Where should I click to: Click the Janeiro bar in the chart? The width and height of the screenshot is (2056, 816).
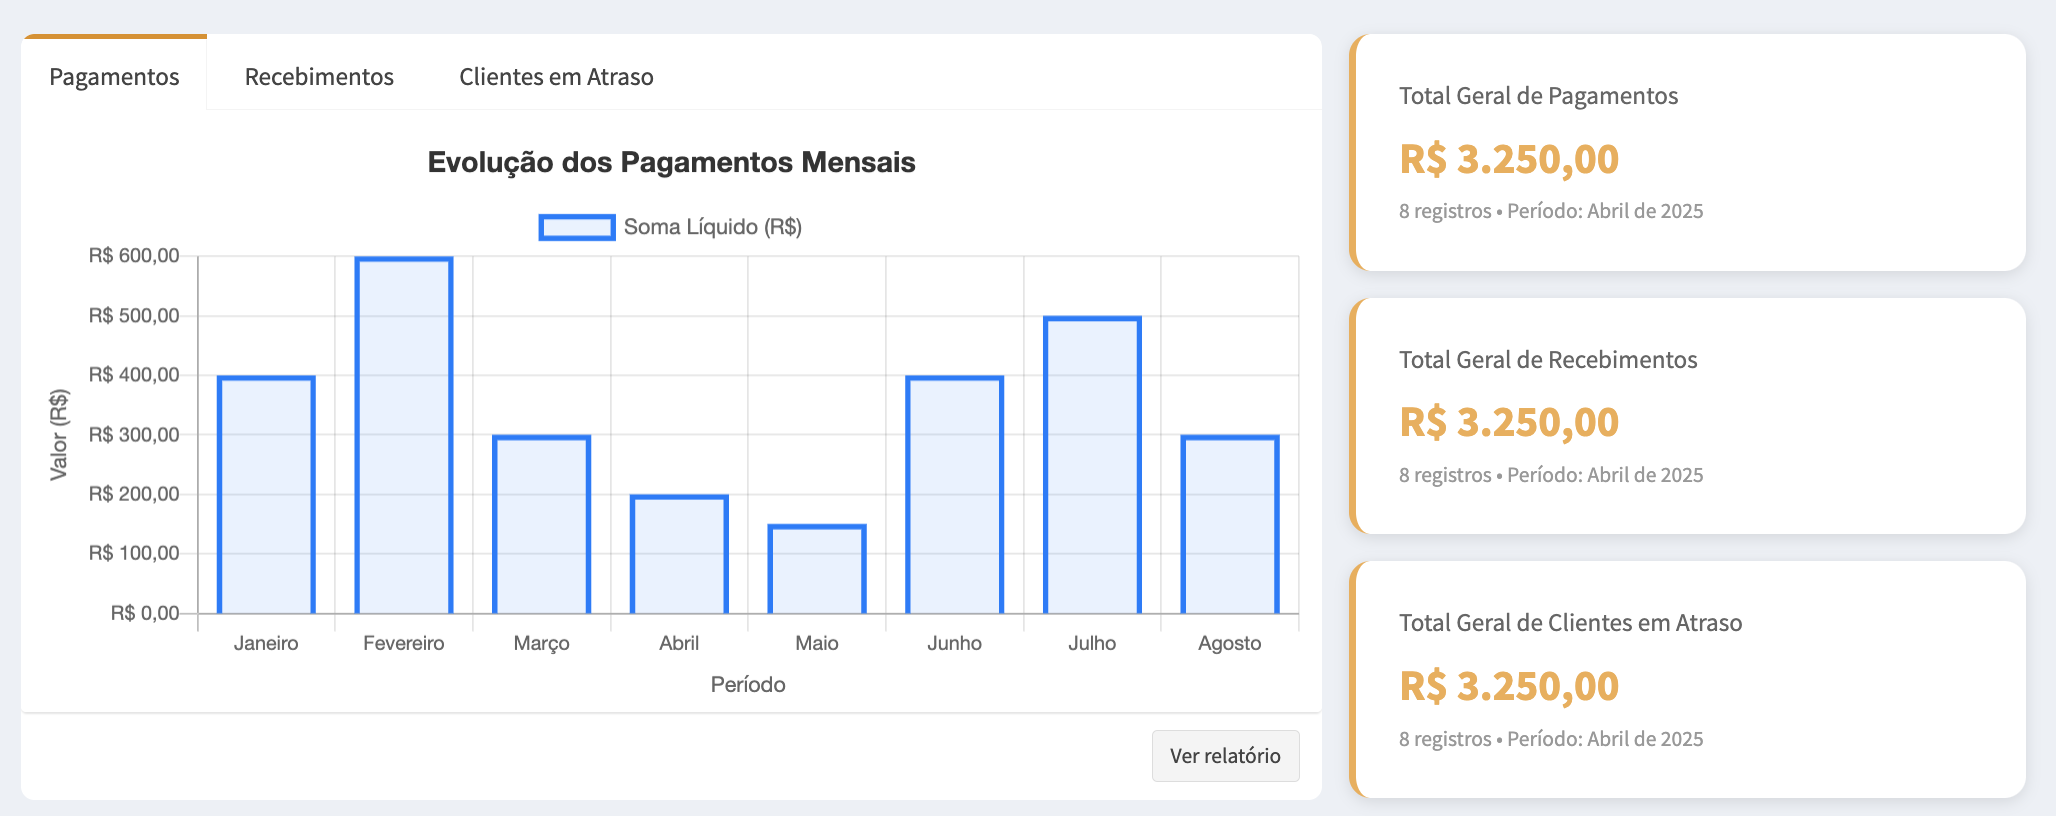tap(266, 495)
